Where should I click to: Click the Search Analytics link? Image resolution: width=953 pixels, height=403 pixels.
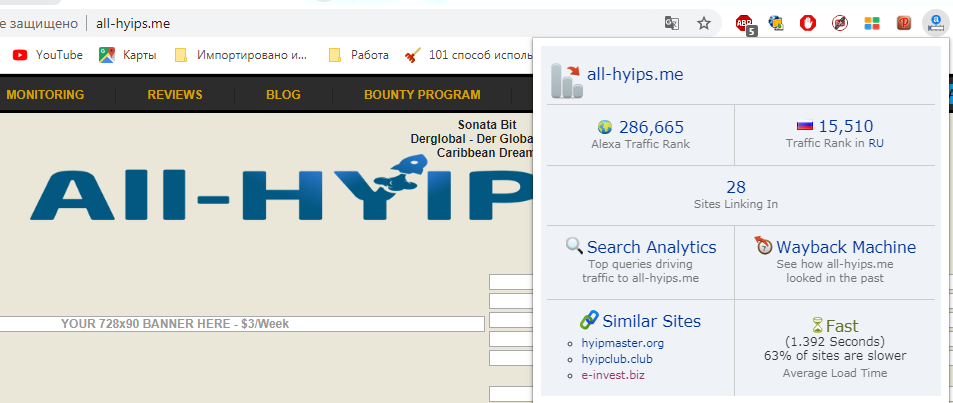click(651, 247)
